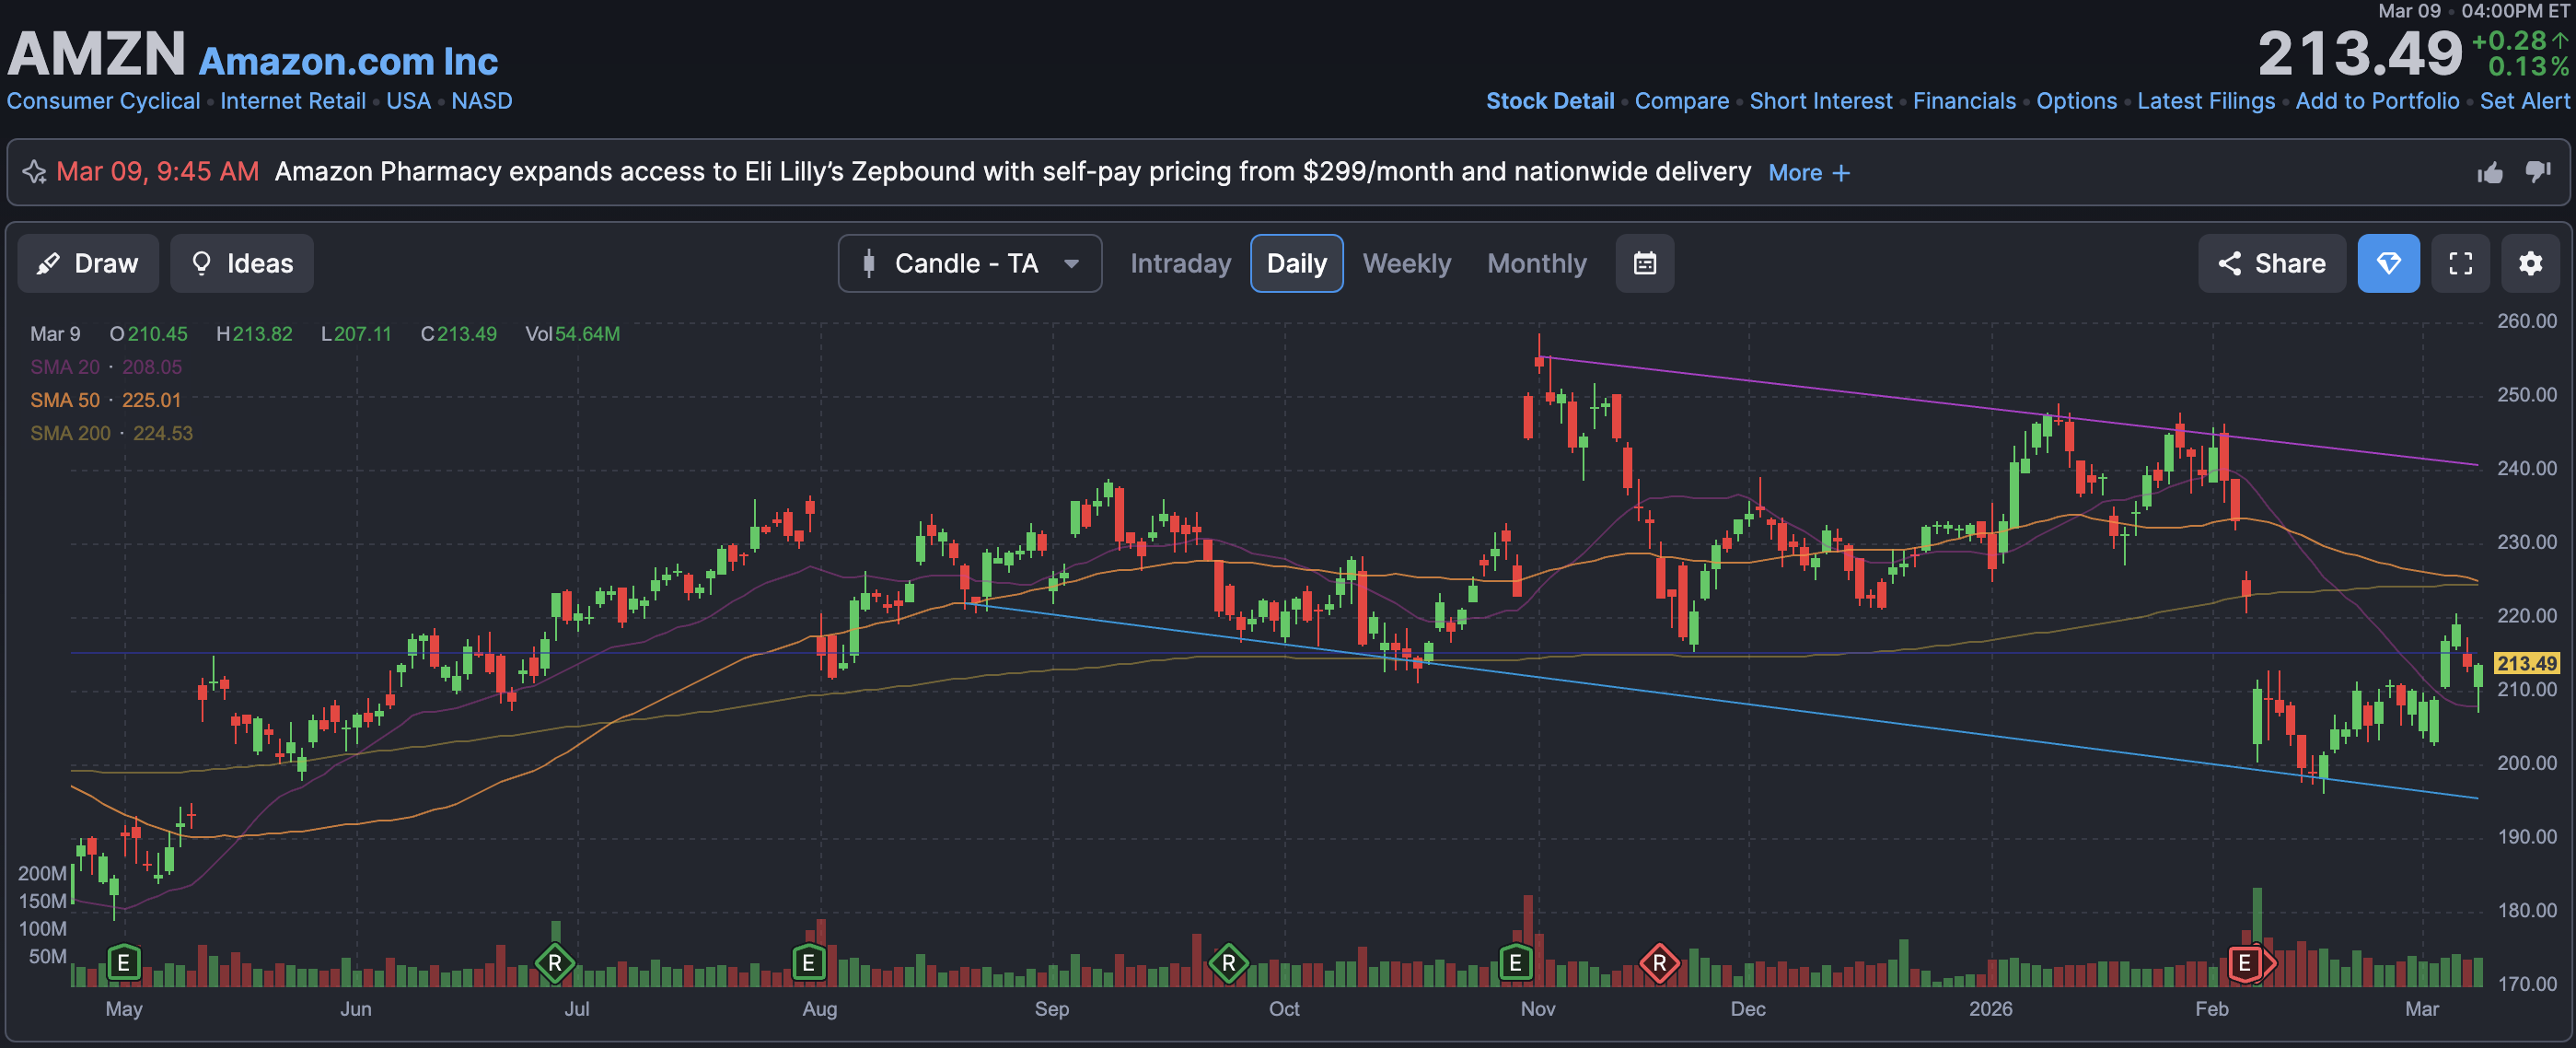
Task: Go to Short Interest section
Action: (x=1820, y=101)
